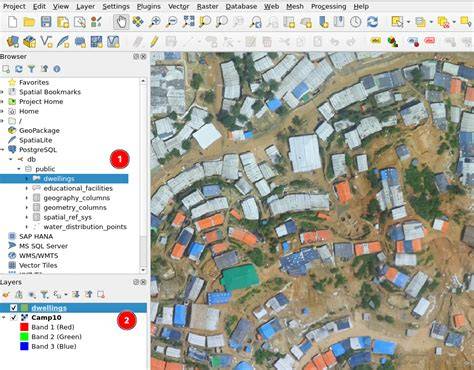Open the Plugins menu
The width and height of the screenshot is (474, 370).
[x=148, y=6]
